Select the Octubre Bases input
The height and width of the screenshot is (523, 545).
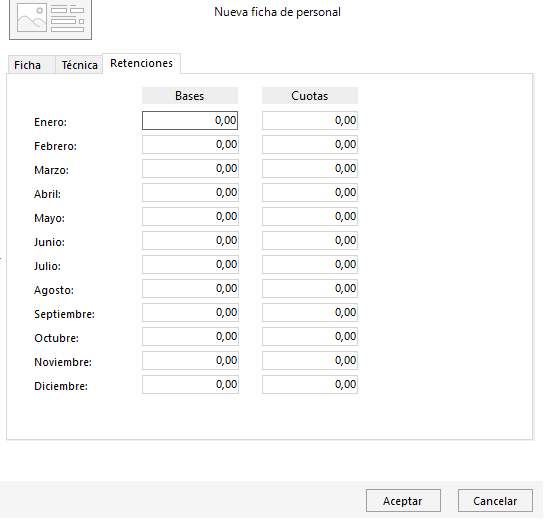pos(190,336)
